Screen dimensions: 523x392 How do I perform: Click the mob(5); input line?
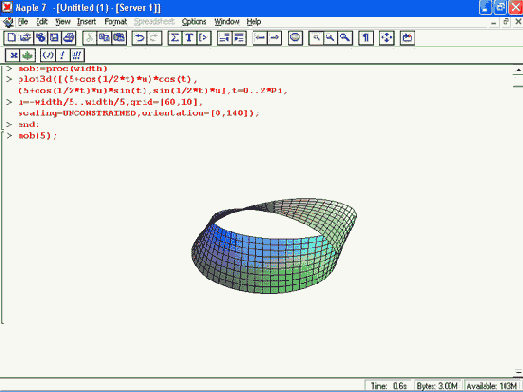(x=37, y=136)
